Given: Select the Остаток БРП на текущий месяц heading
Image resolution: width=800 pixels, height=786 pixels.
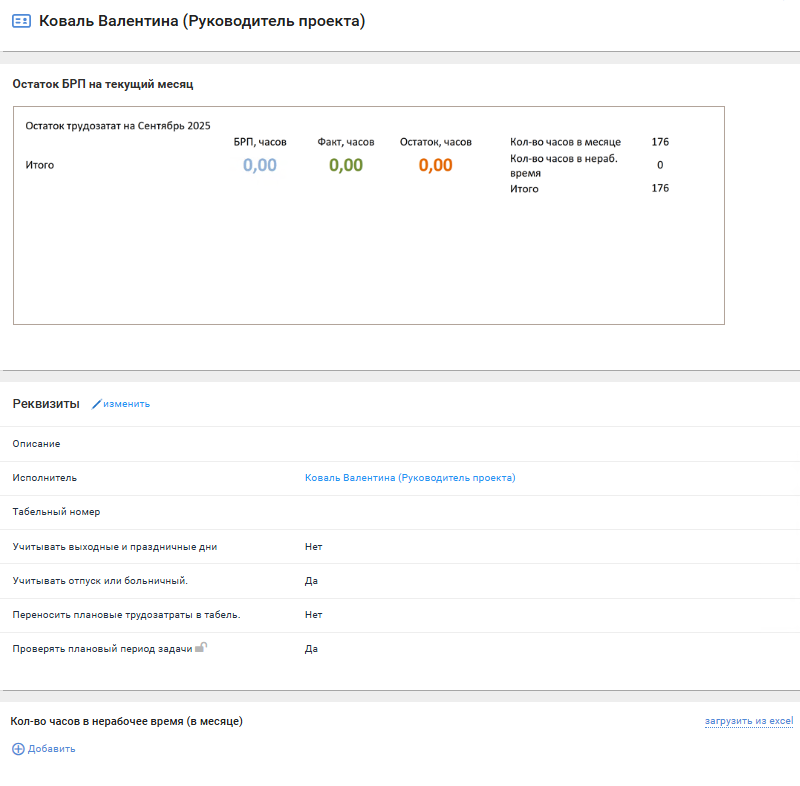Looking at the screenshot, I should 103,84.
